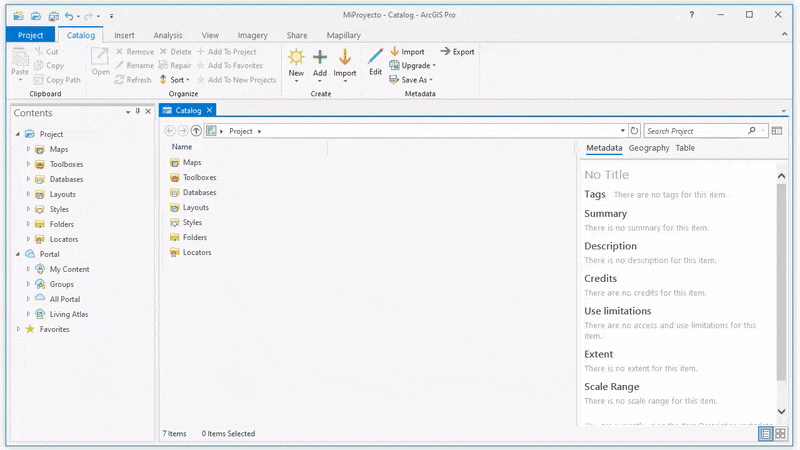
Task: Click the Remove button
Action: (x=135, y=52)
